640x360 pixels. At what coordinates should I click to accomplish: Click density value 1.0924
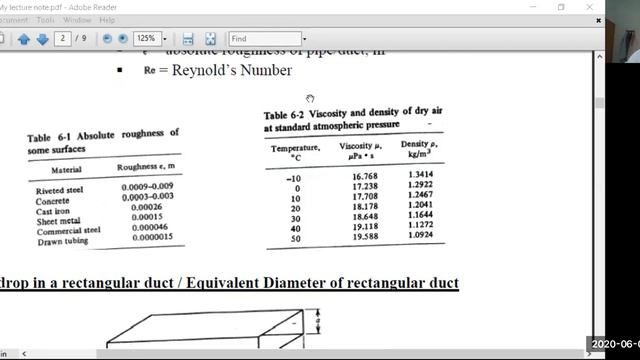[x=420, y=235]
